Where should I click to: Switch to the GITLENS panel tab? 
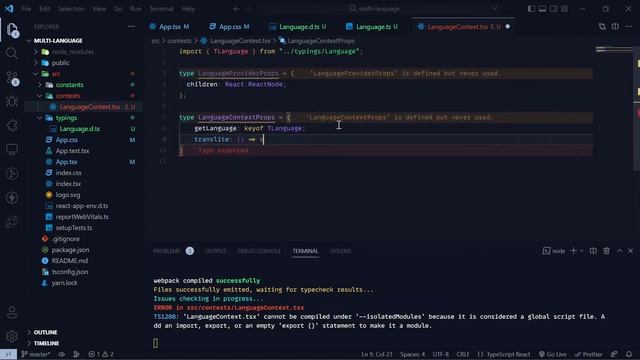340,251
